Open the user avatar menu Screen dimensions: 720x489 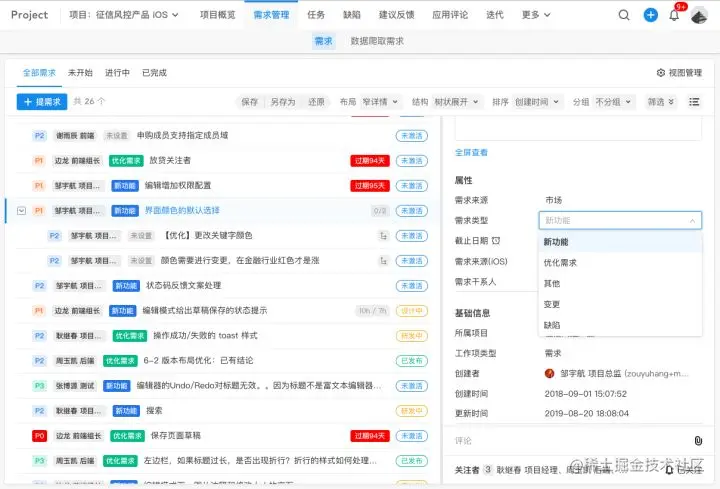[699, 16]
